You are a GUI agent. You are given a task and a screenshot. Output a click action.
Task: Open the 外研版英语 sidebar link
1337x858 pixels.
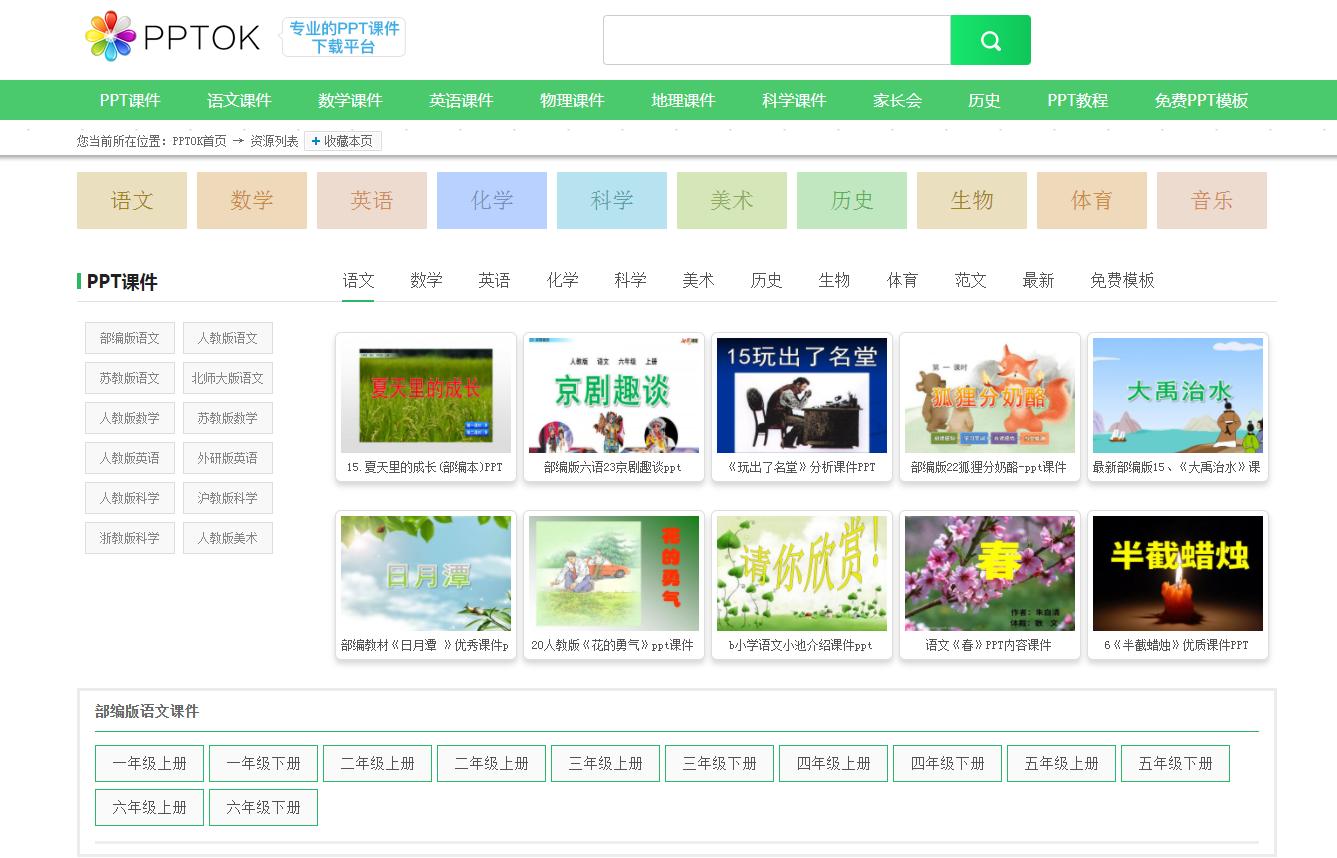(227, 458)
